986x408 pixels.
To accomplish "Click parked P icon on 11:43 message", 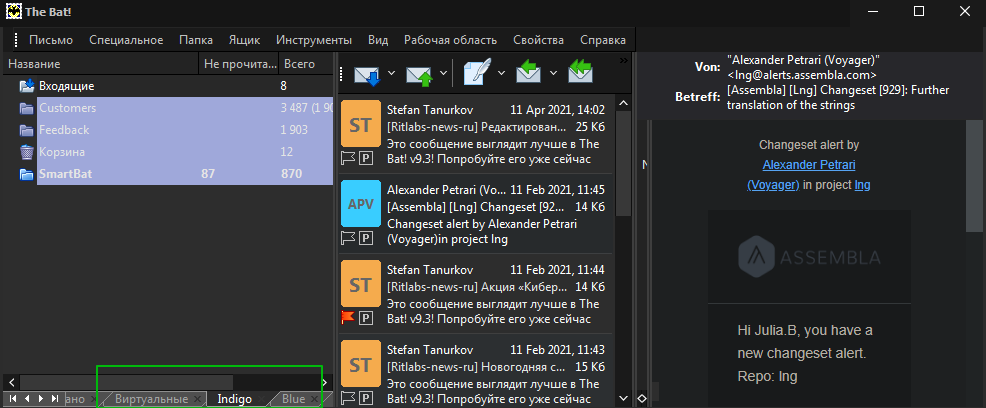I will click(x=365, y=398).
